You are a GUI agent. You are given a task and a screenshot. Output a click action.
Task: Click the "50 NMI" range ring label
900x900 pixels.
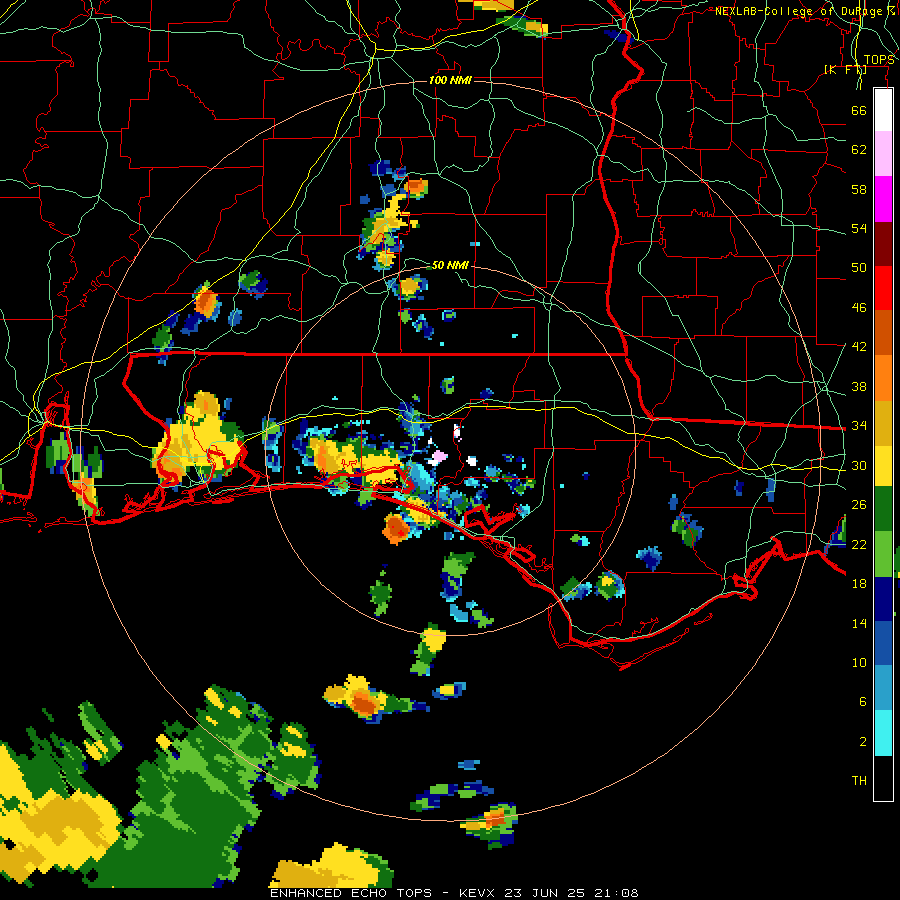450,265
